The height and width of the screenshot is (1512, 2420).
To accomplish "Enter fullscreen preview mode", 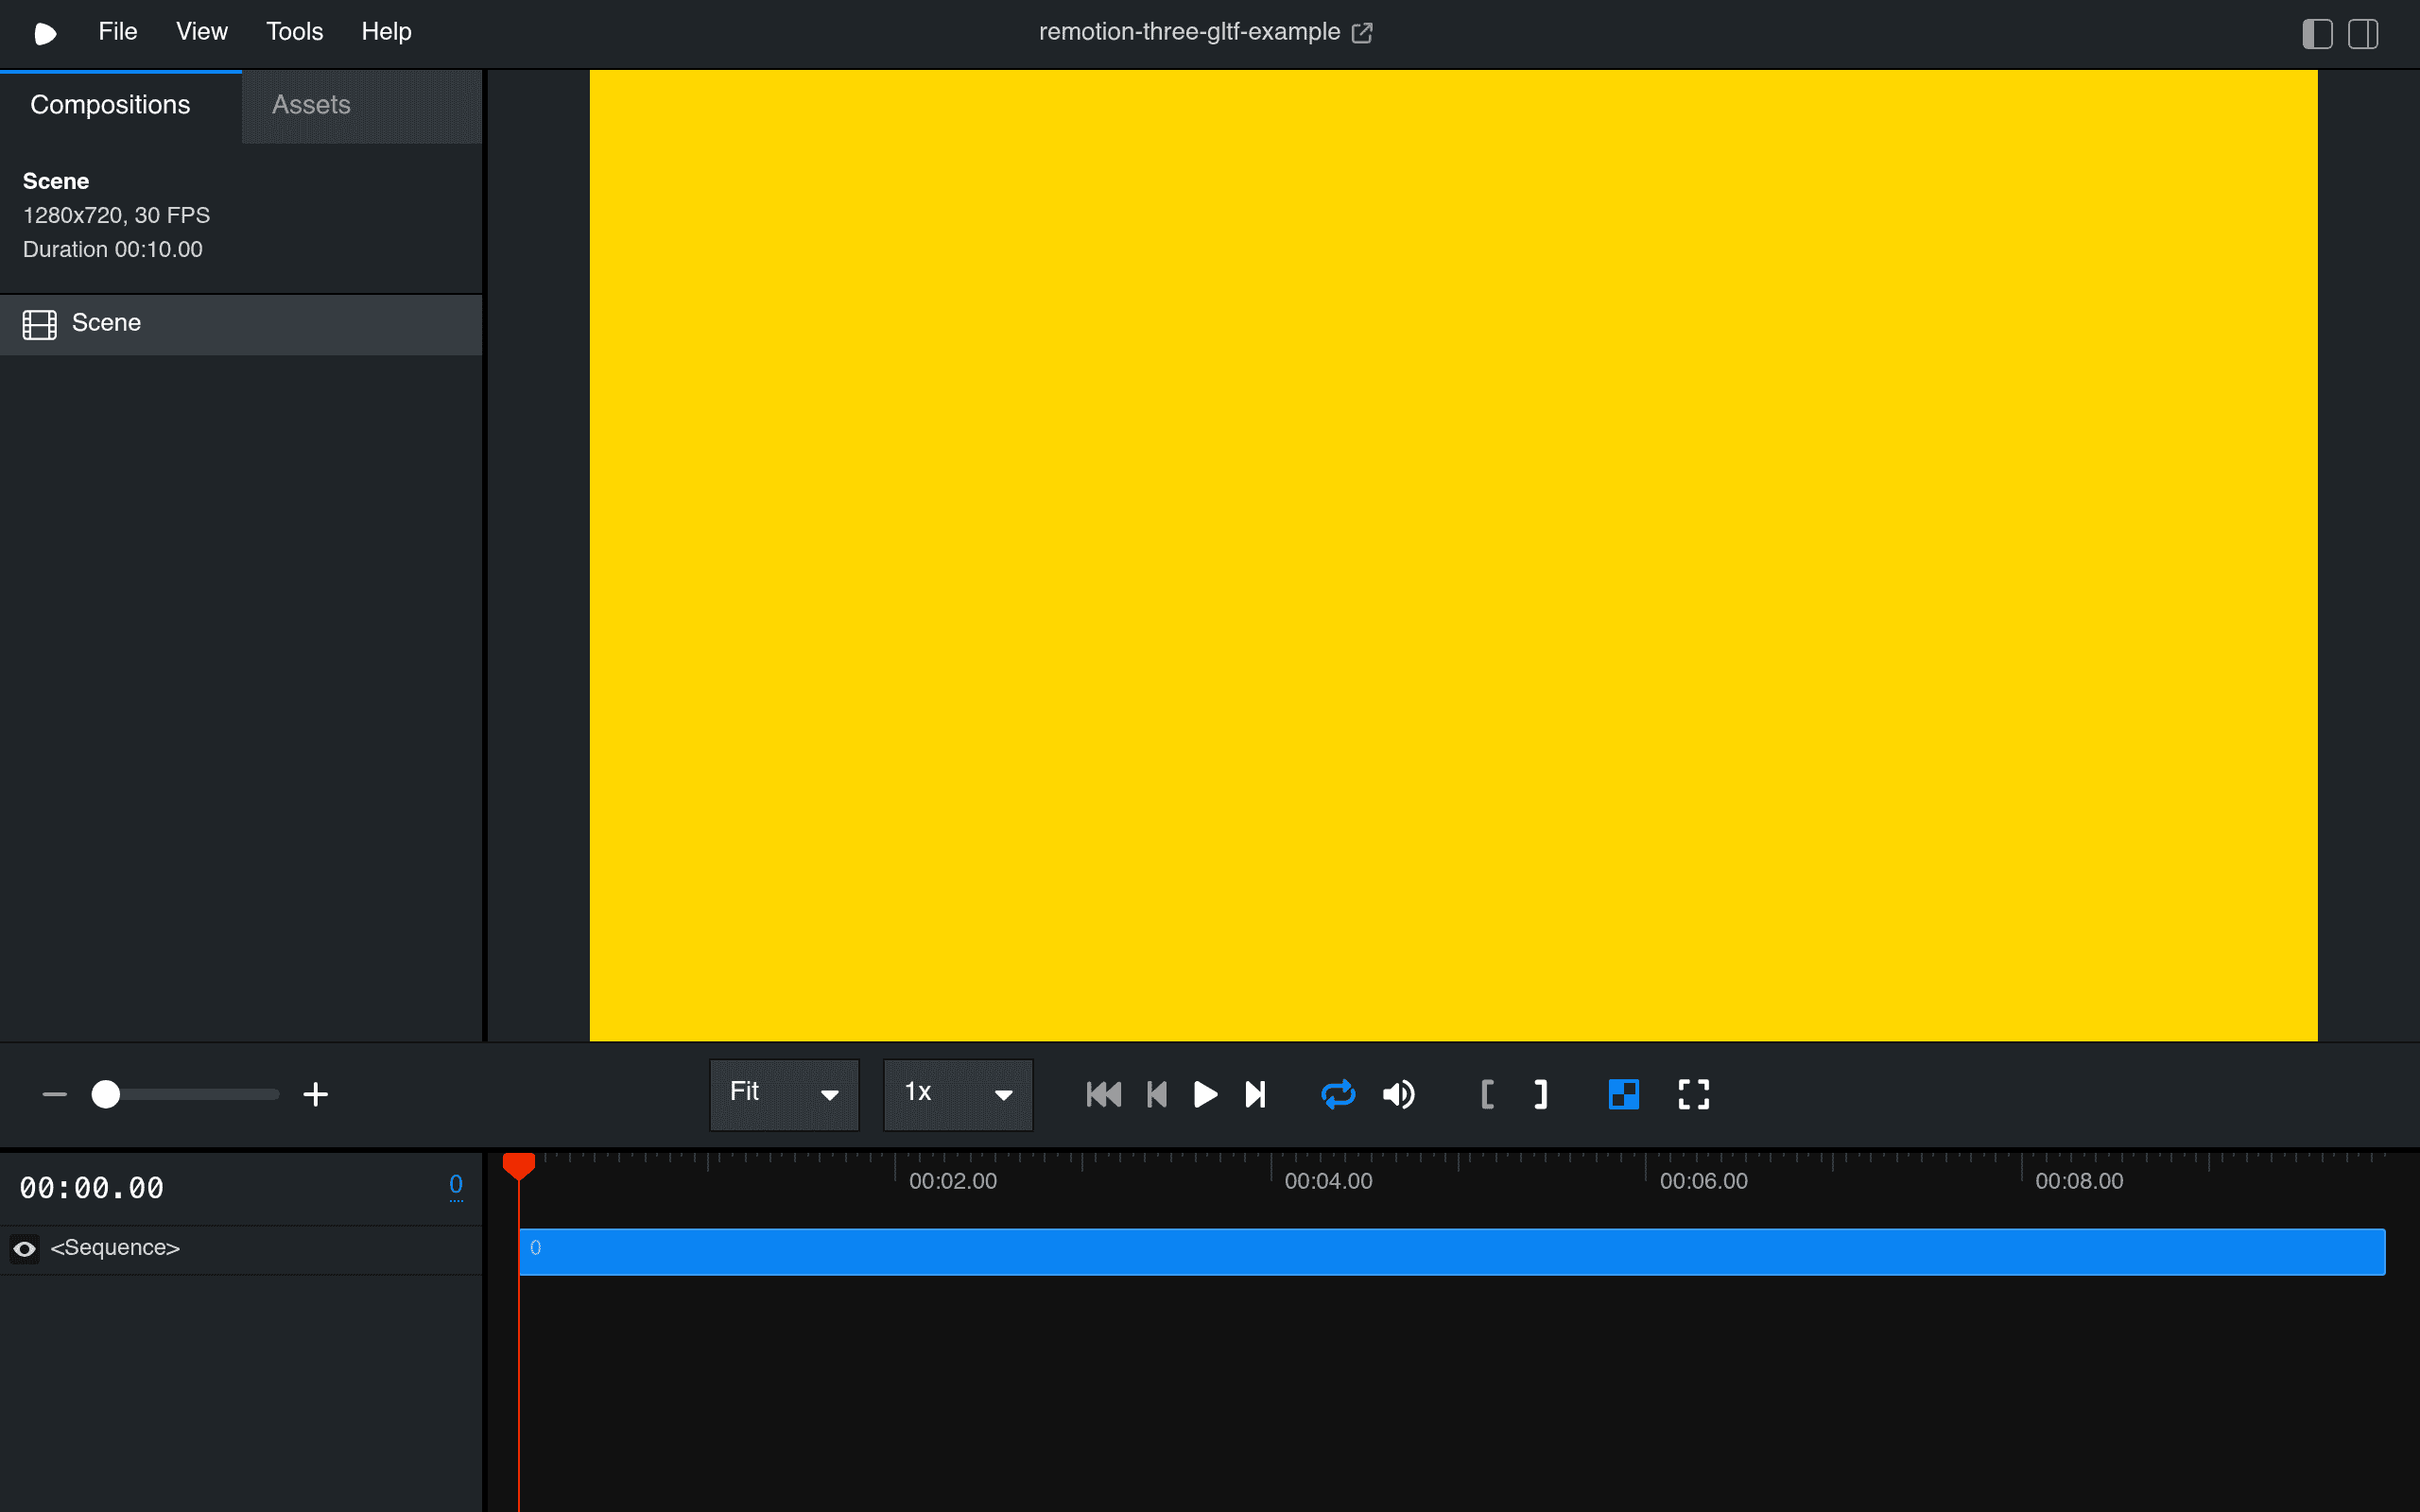I will (1694, 1094).
